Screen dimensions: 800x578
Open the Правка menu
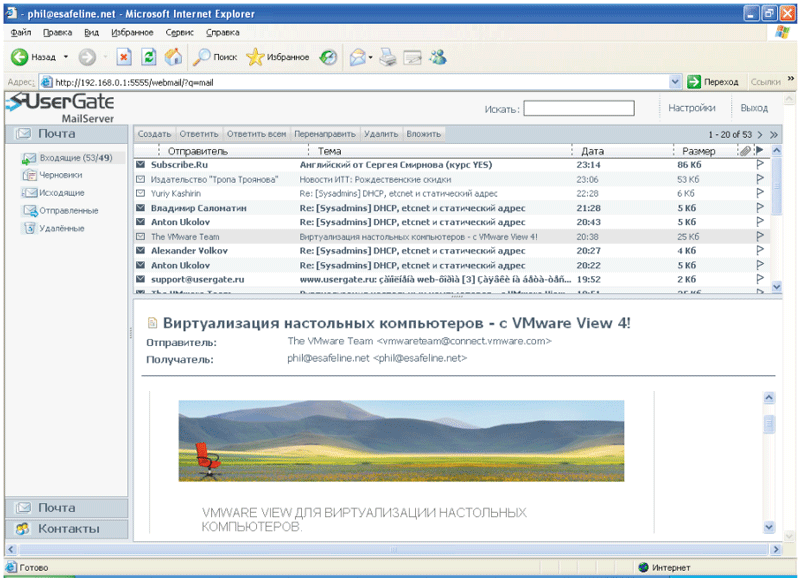coord(58,33)
